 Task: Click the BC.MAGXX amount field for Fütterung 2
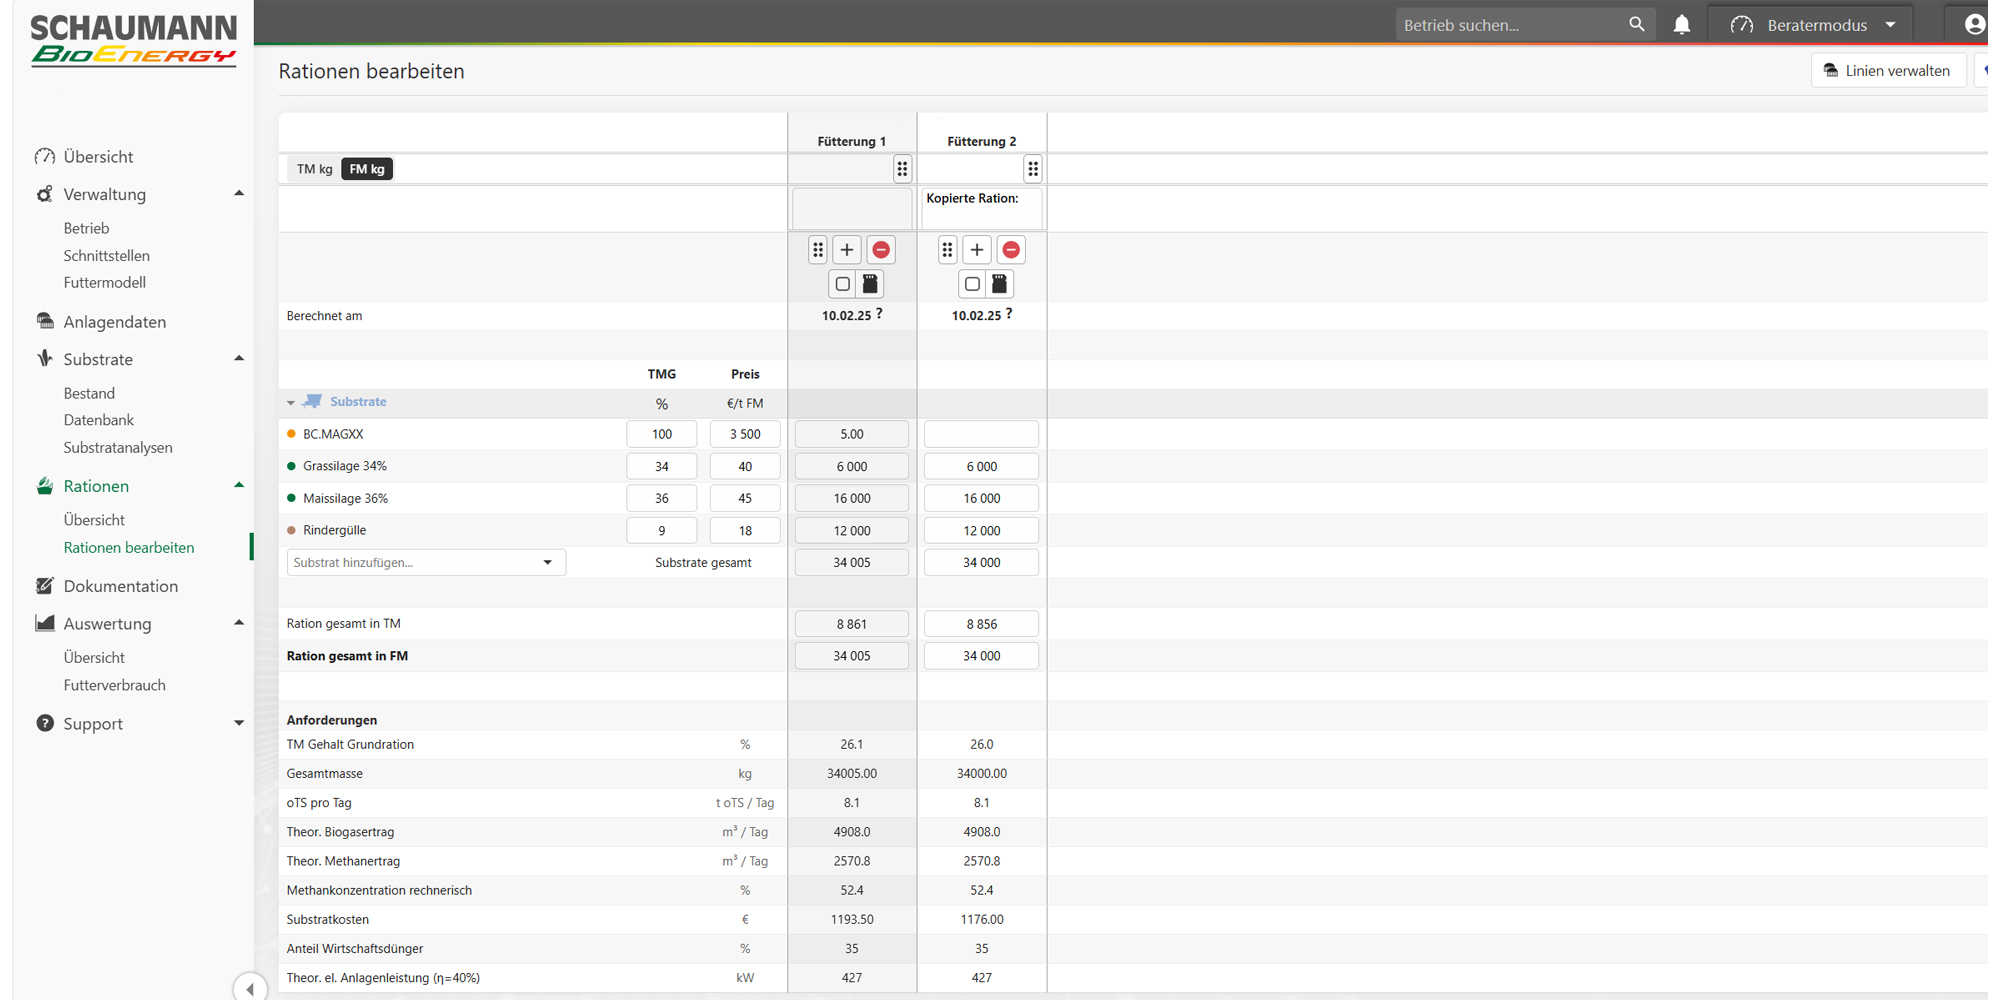point(981,434)
